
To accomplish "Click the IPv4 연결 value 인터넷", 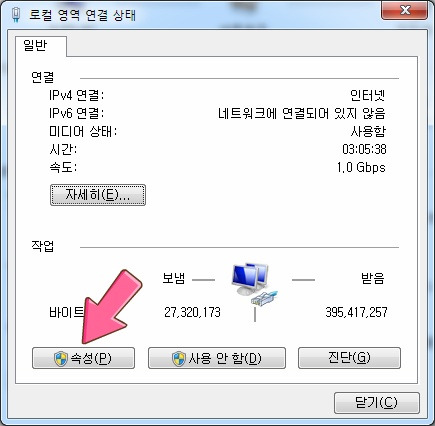I will tap(368, 96).
